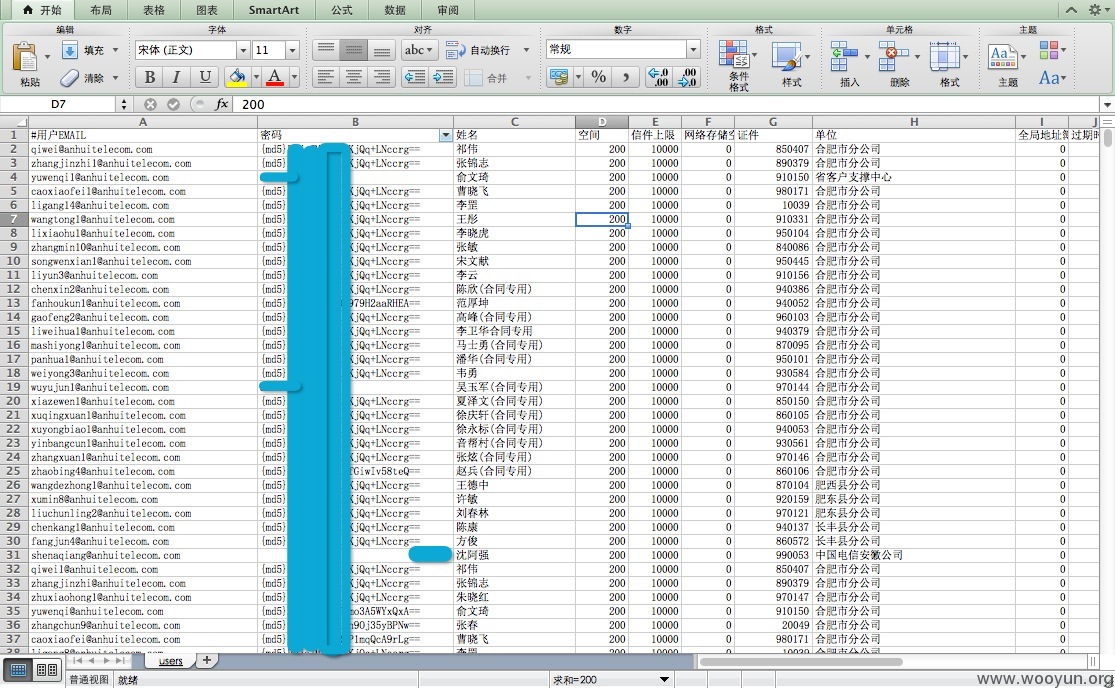Open Conditional Formatting (条件格式)

point(733,55)
